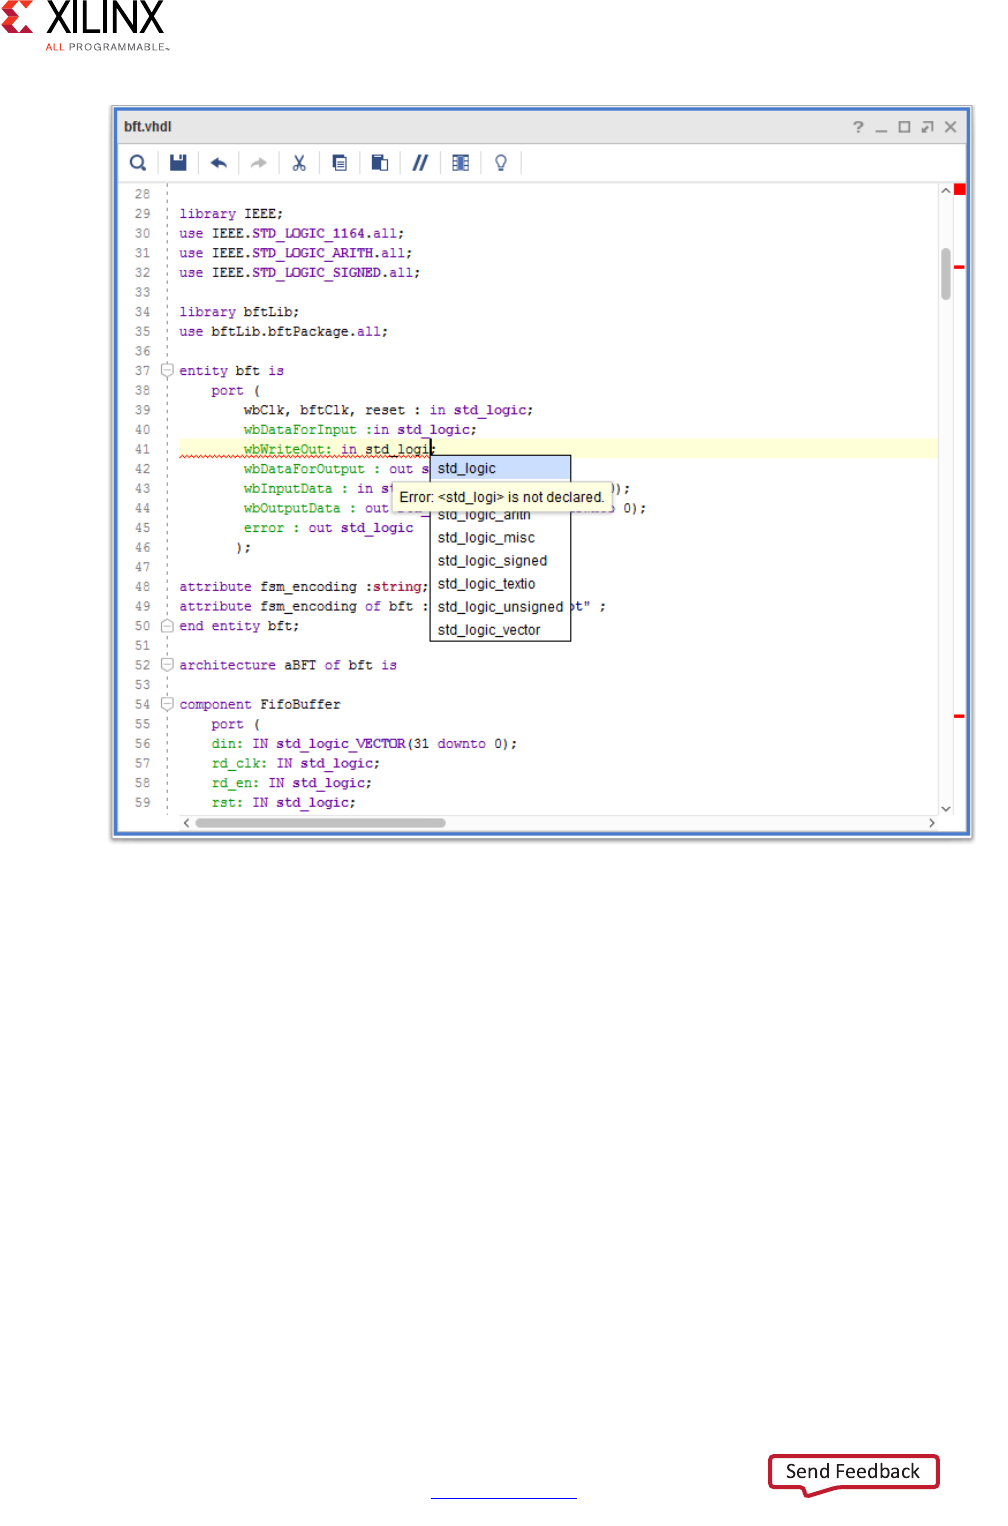Click the horizontal scrollbar thumb

(x=320, y=823)
